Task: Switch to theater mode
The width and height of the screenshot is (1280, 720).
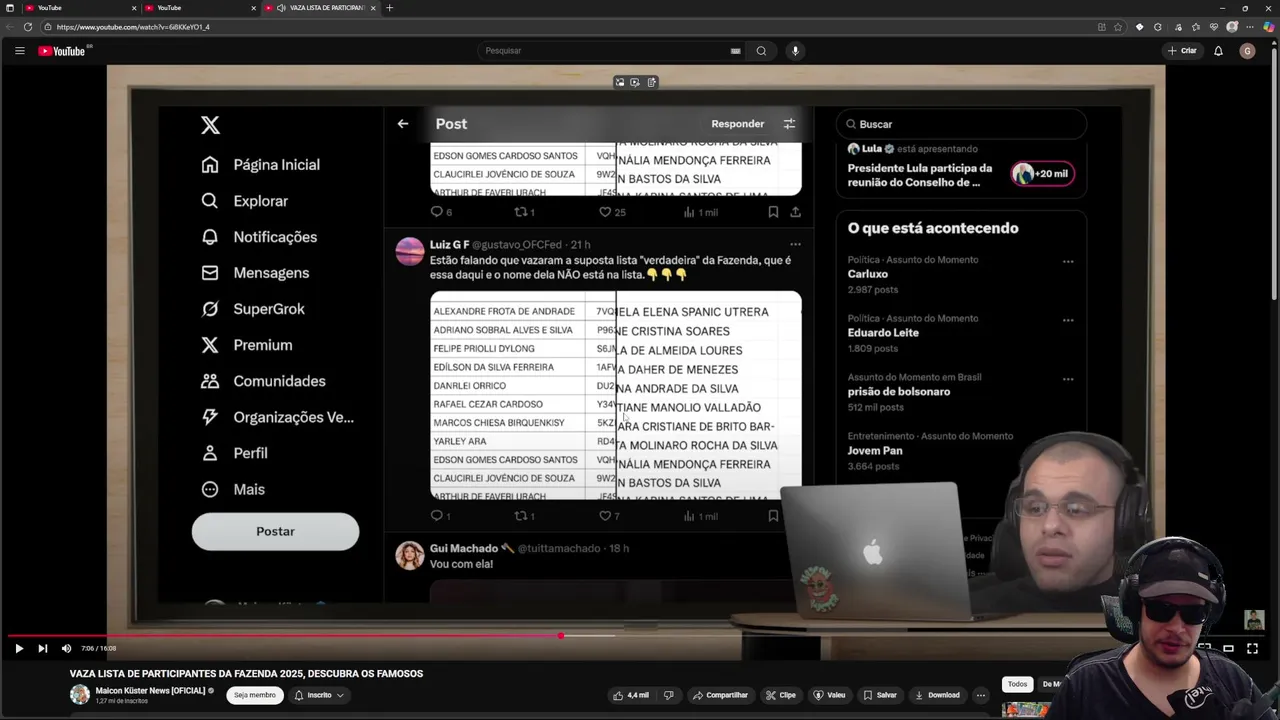Action: click(1228, 648)
